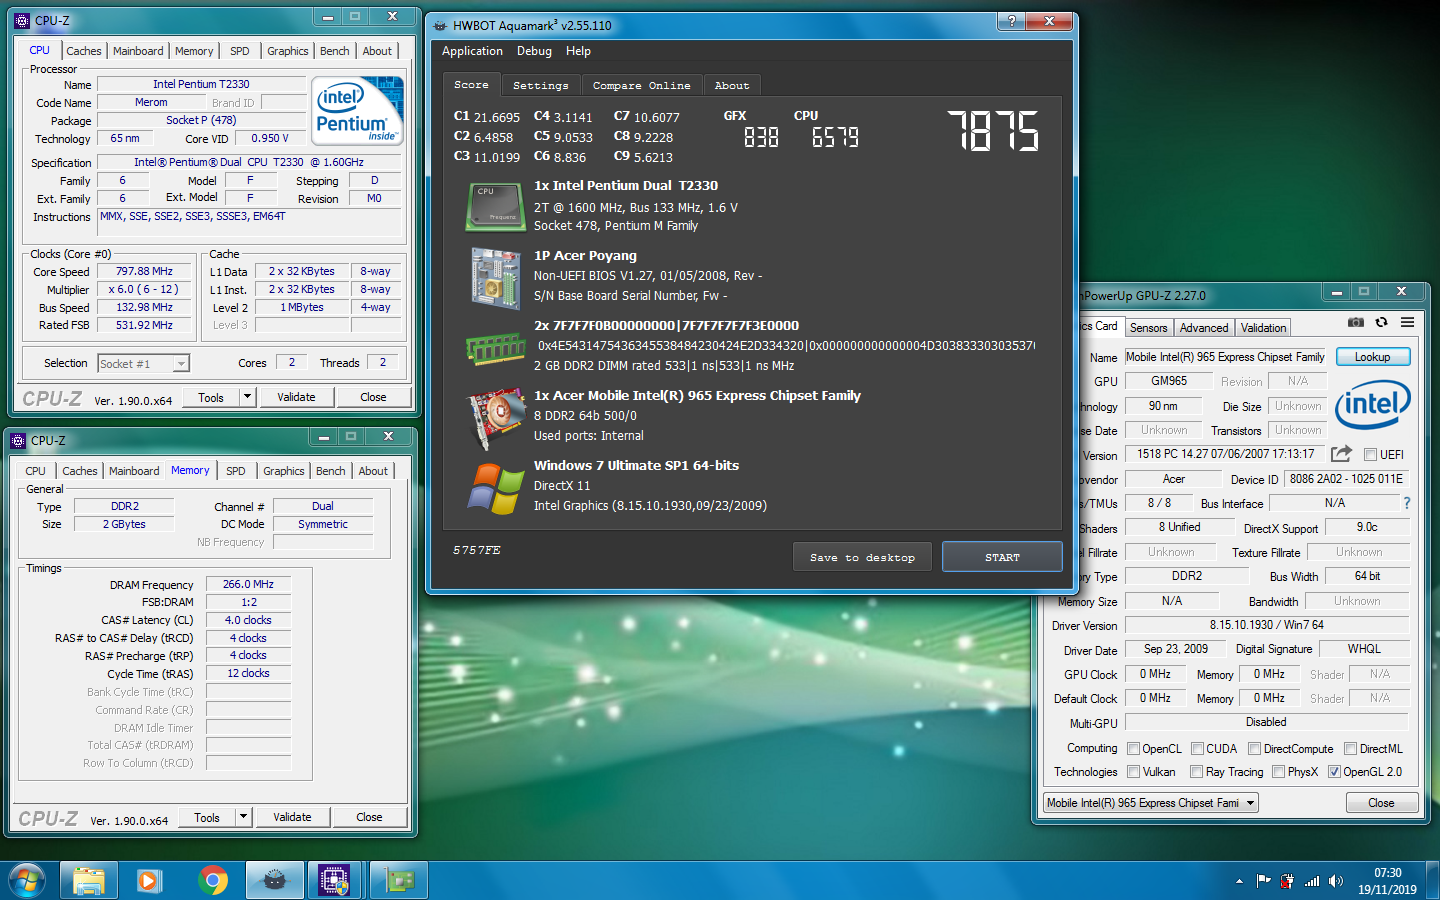Toggle the Vulkan checkbox
The height and width of the screenshot is (900, 1440).
pyautogui.click(x=1133, y=772)
